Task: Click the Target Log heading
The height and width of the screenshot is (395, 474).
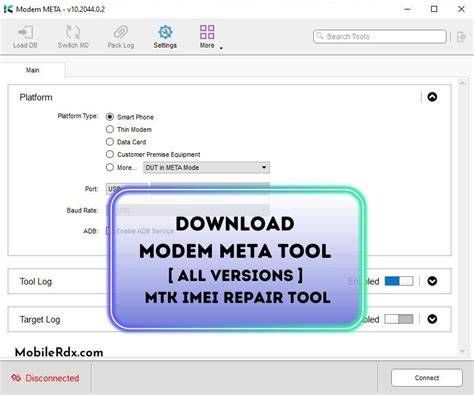Action: (x=40, y=320)
